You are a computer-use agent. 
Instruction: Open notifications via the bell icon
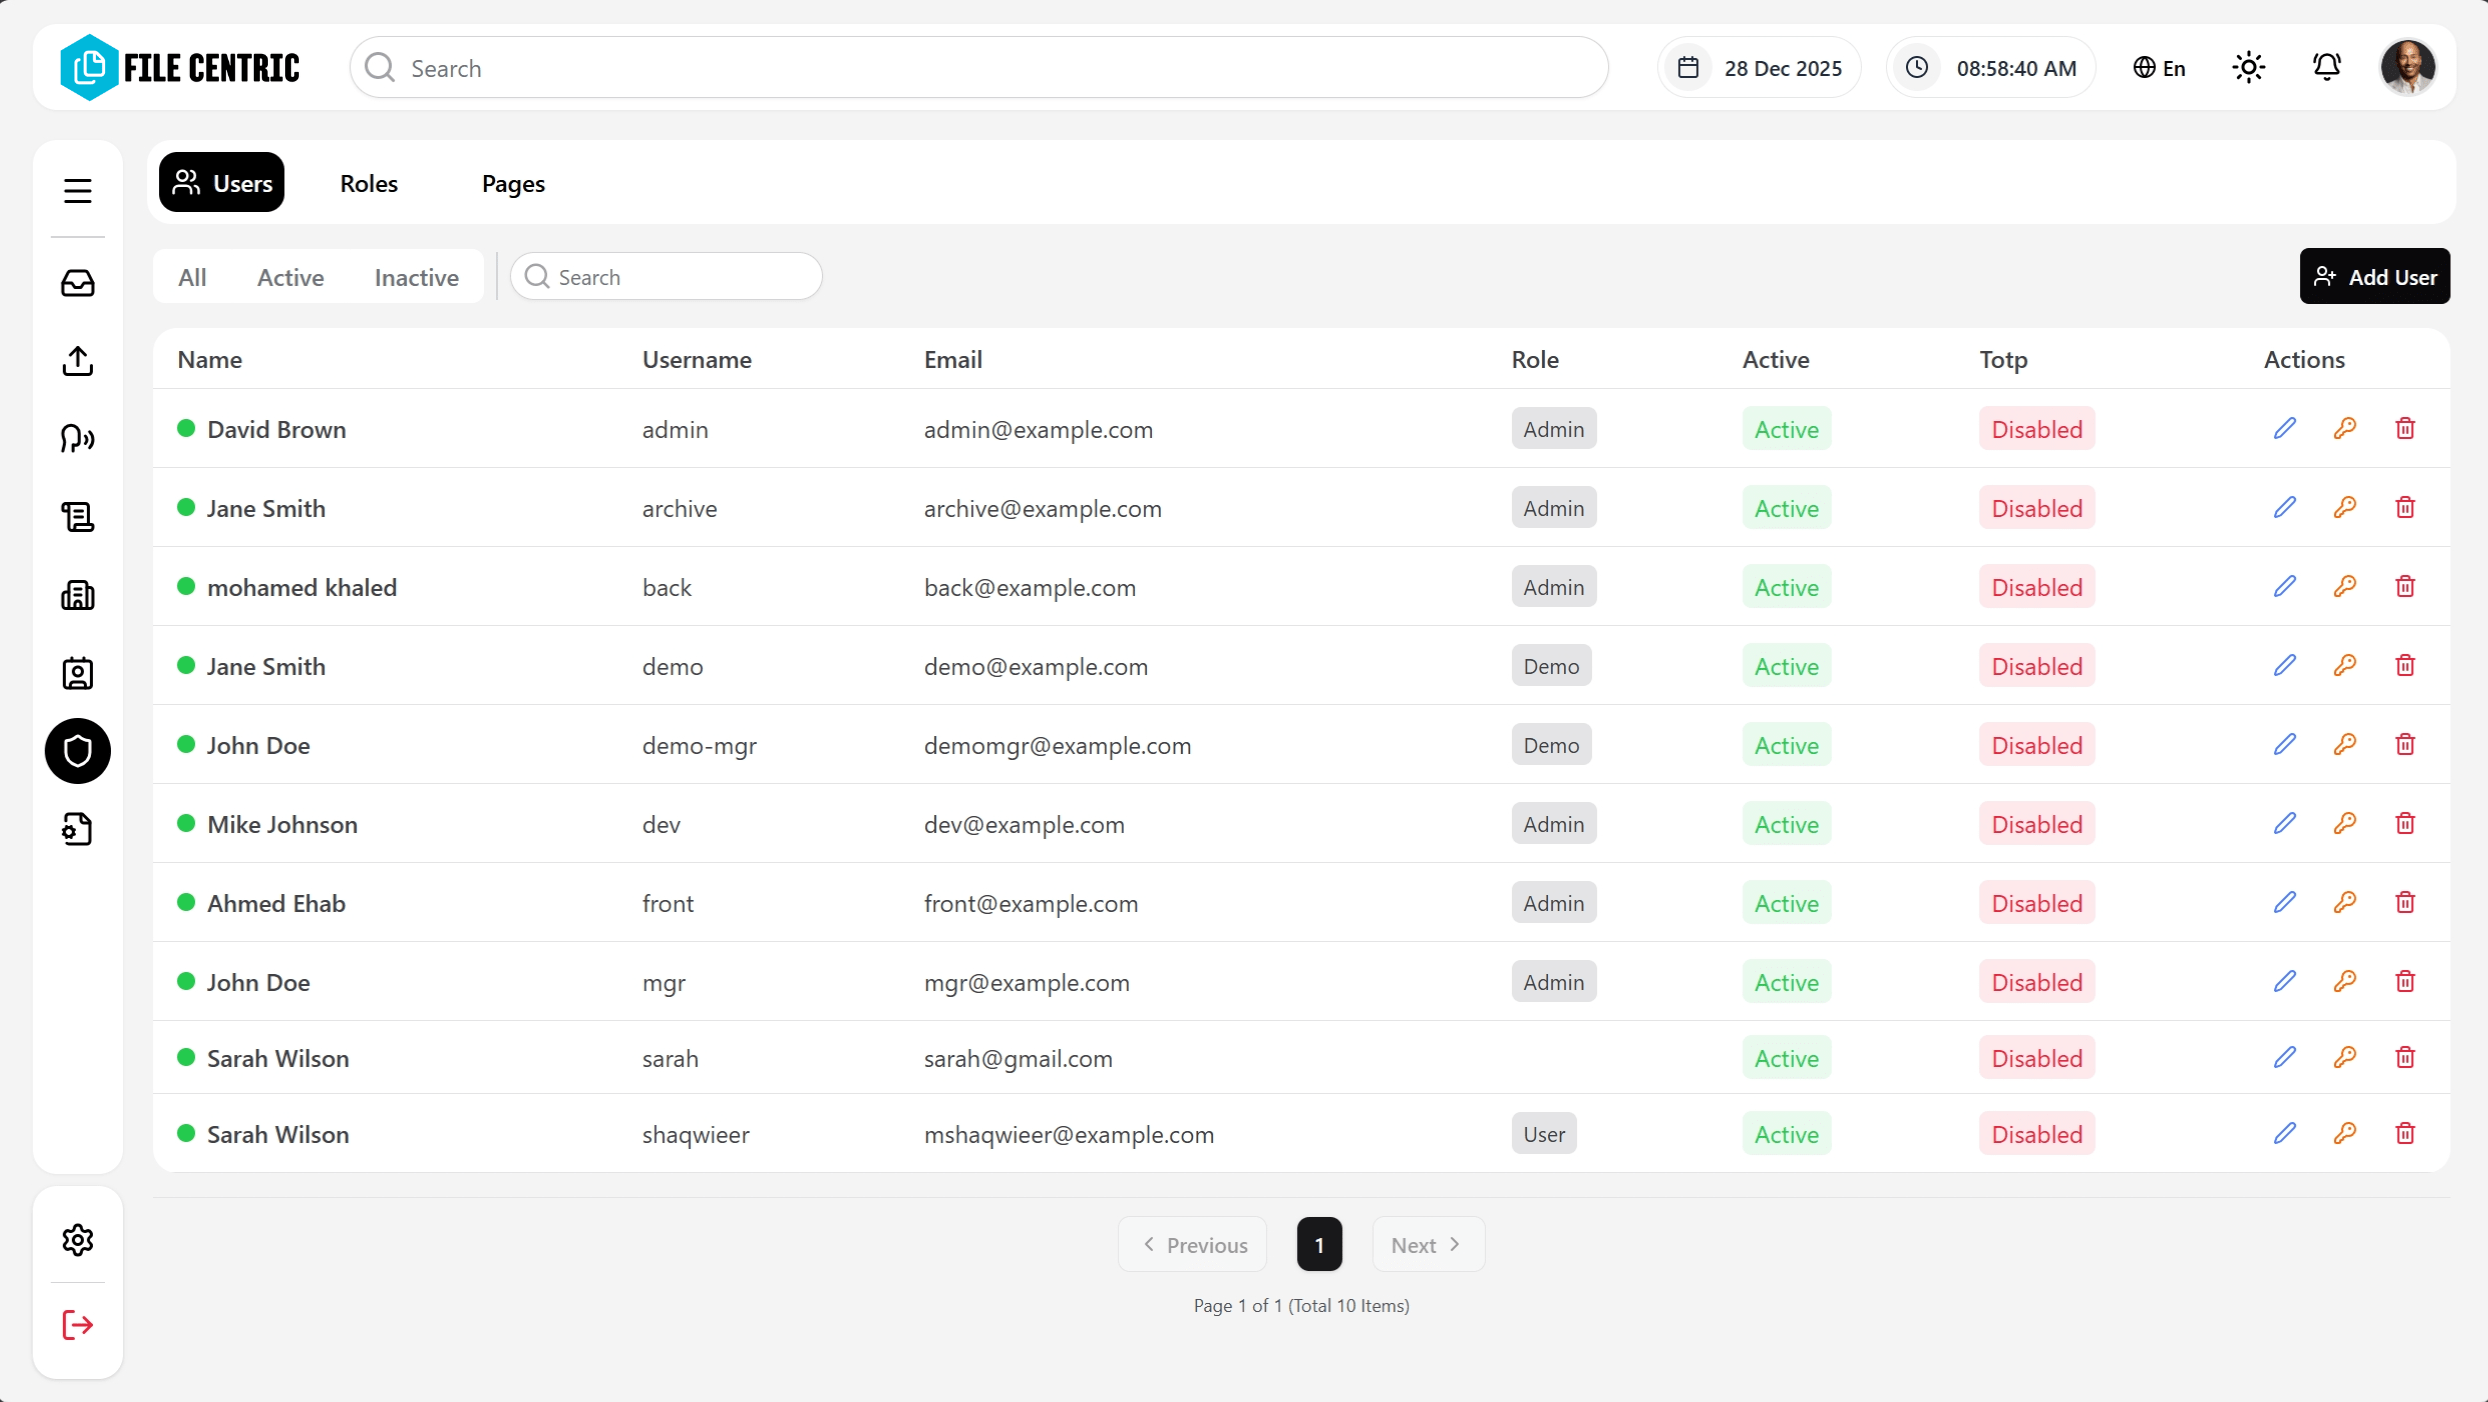(2327, 67)
